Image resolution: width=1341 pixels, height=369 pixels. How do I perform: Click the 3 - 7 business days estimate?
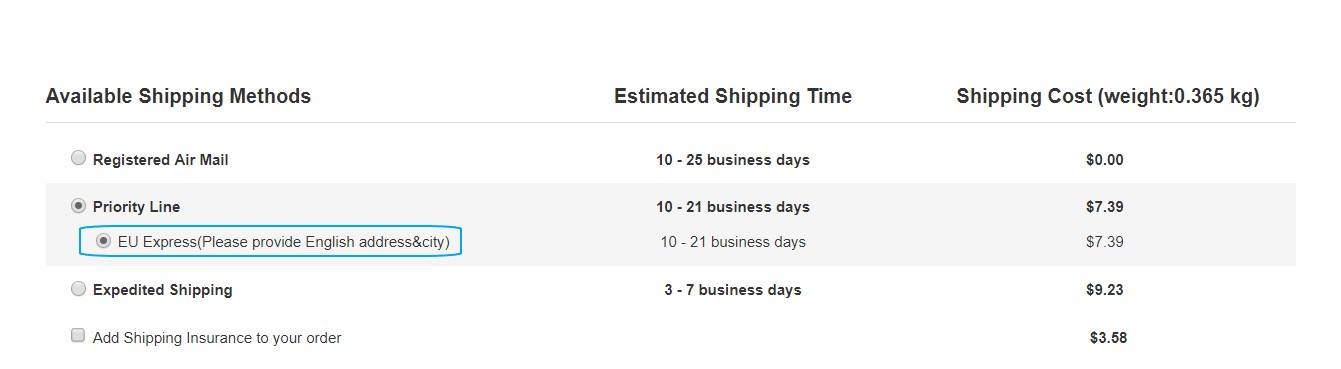click(x=733, y=290)
